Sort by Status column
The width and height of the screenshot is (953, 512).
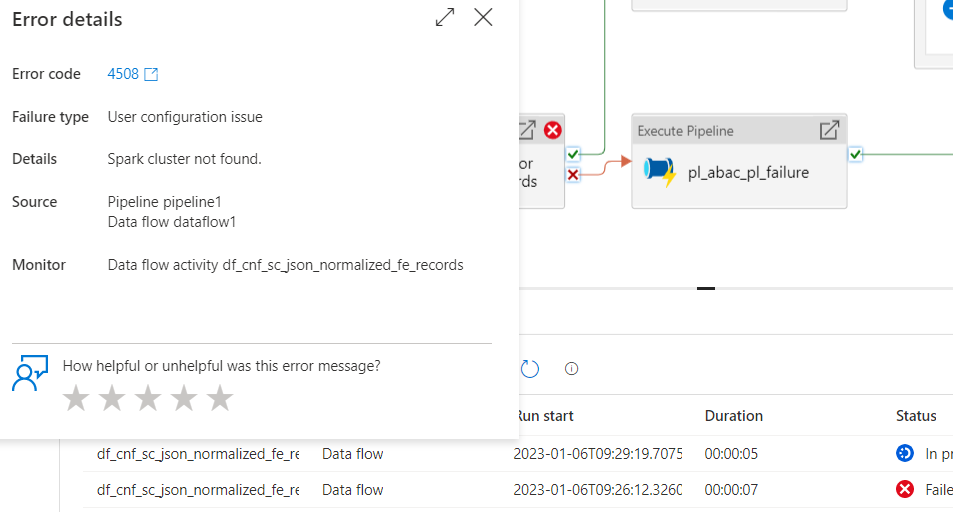pyautogui.click(x=916, y=416)
